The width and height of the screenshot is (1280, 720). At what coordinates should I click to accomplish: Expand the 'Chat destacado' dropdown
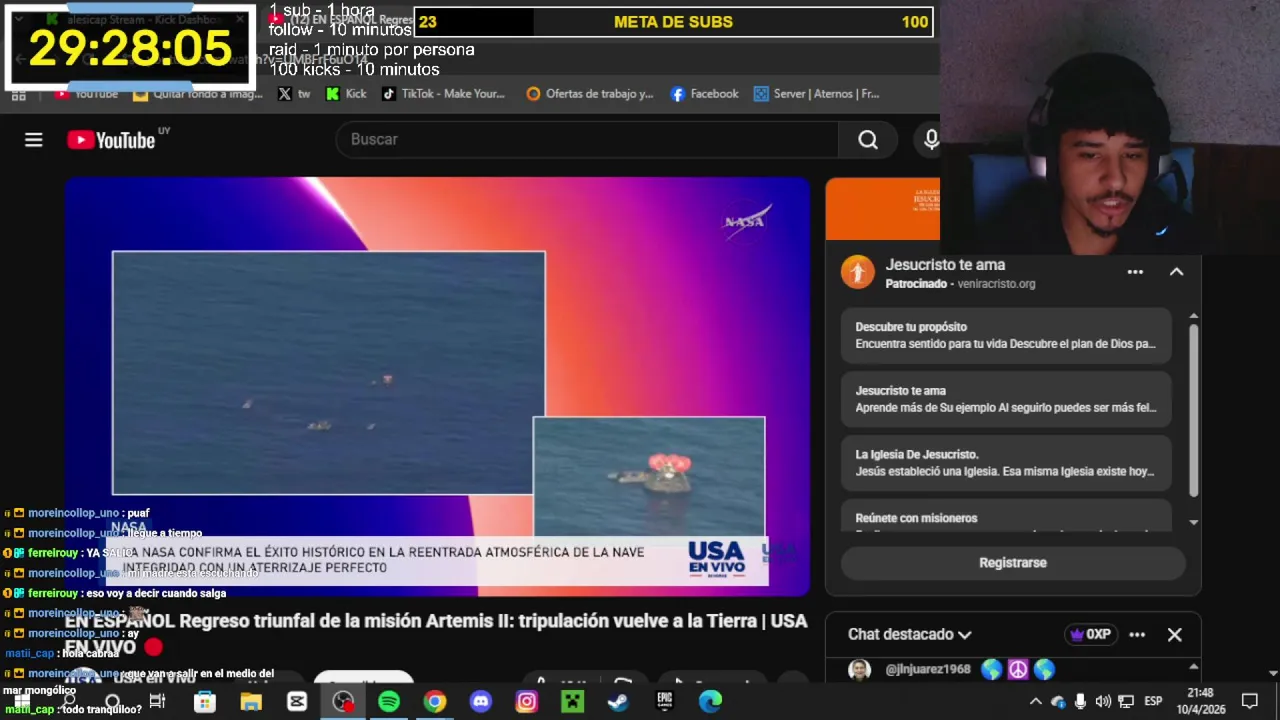pyautogui.click(x=909, y=634)
